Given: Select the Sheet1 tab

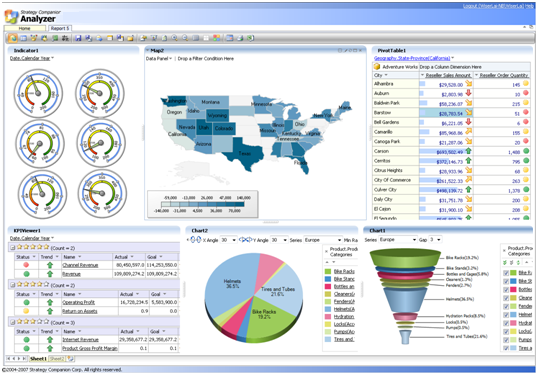Looking at the screenshot, I should pos(38,359).
